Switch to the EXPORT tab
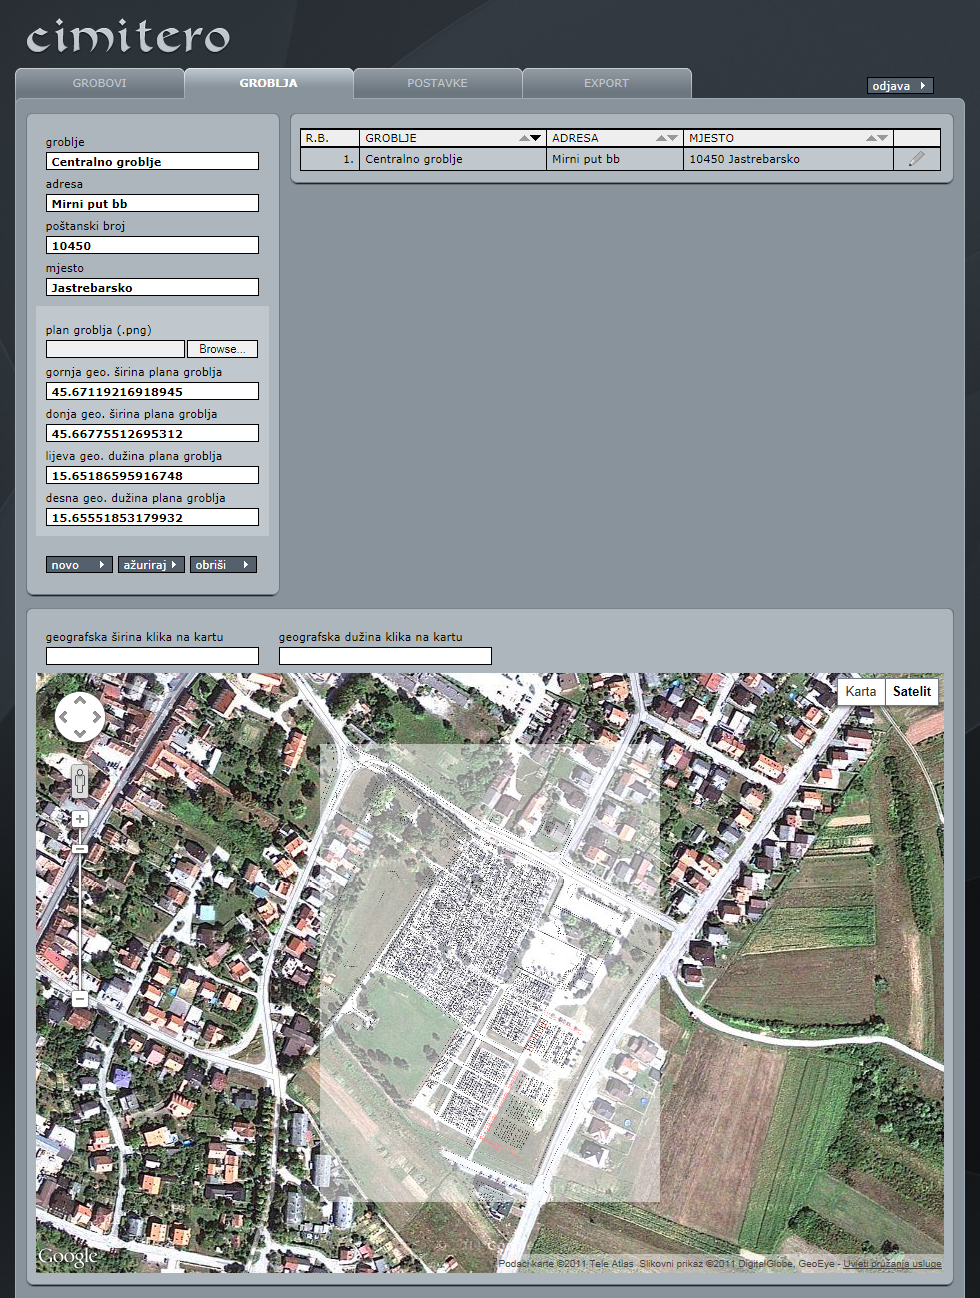980x1298 pixels. pos(606,83)
